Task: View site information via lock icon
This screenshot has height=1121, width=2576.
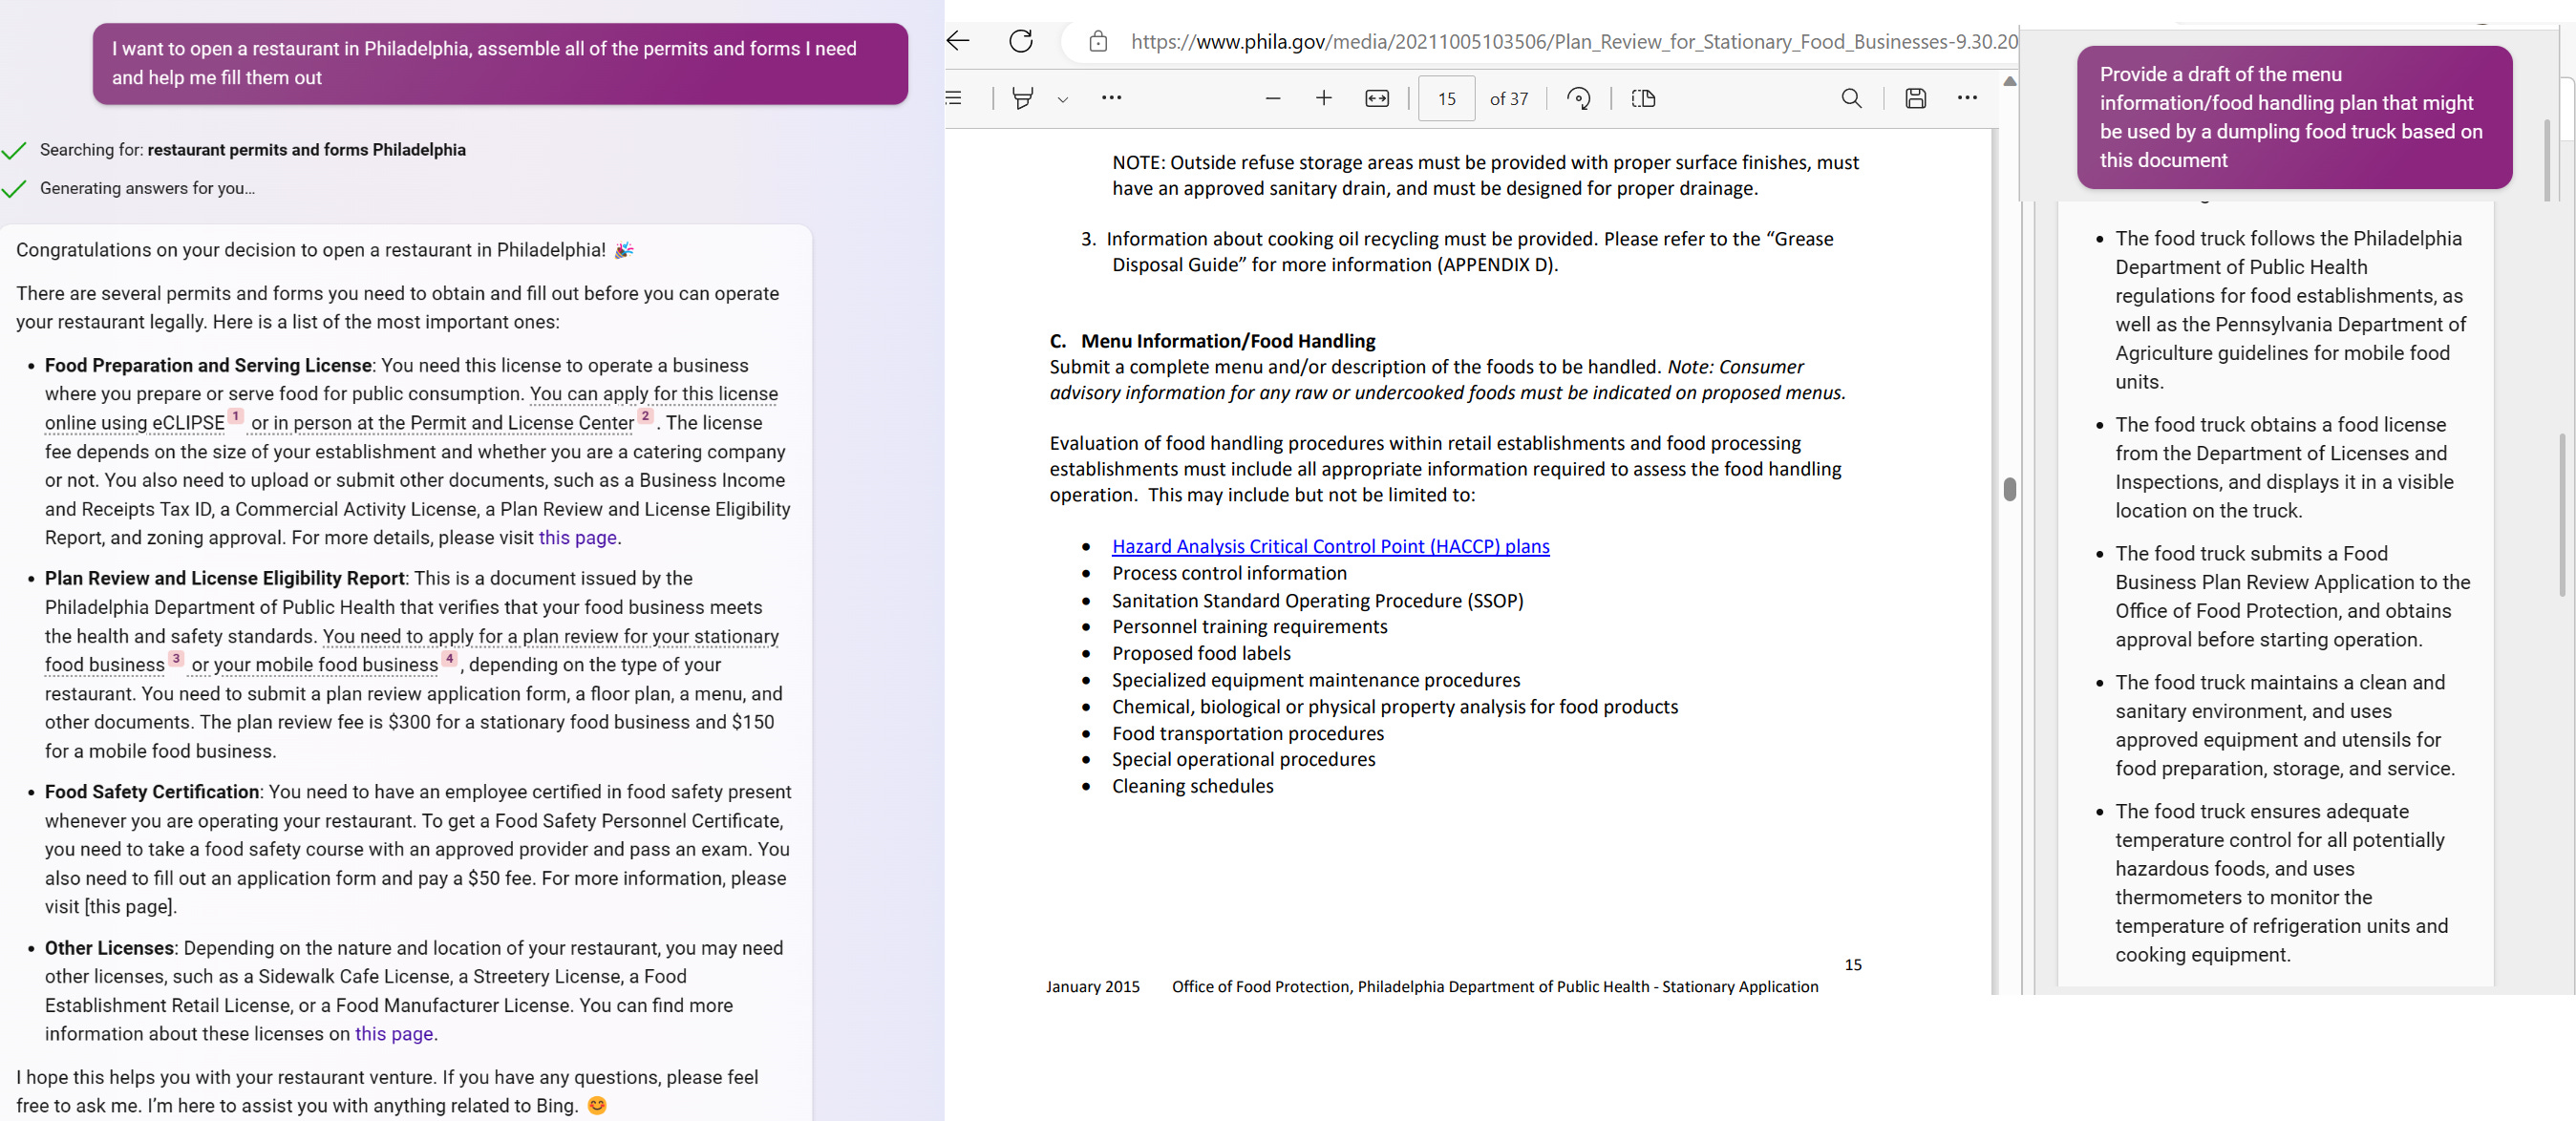Action: tap(1098, 41)
